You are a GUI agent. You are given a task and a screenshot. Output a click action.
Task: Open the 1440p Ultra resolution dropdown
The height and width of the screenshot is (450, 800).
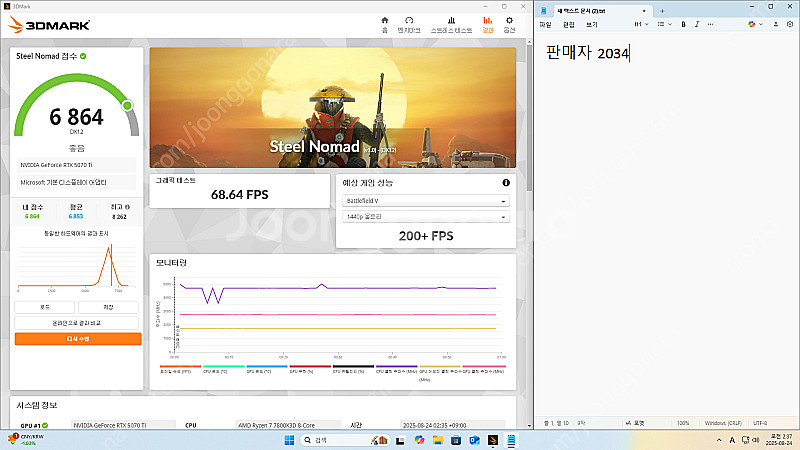(426, 217)
